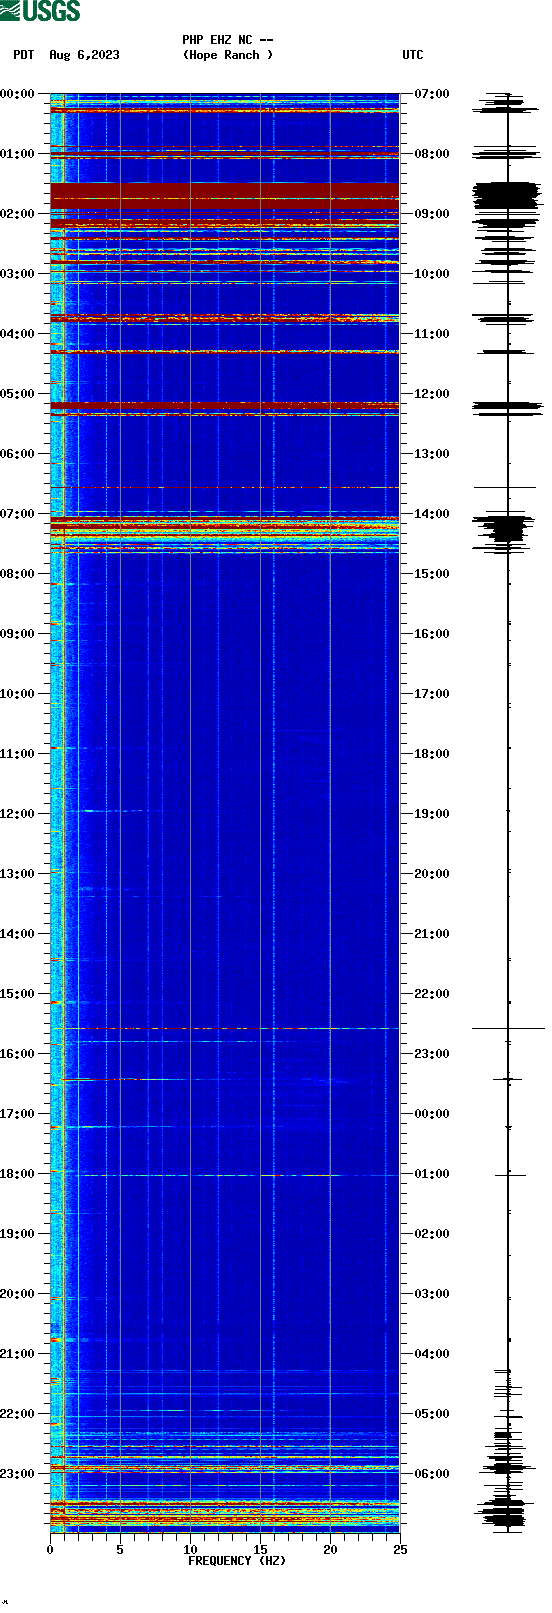This screenshot has width=552, height=1613.
Task: Click the '14:00' UTC time label
Action: [x=432, y=514]
